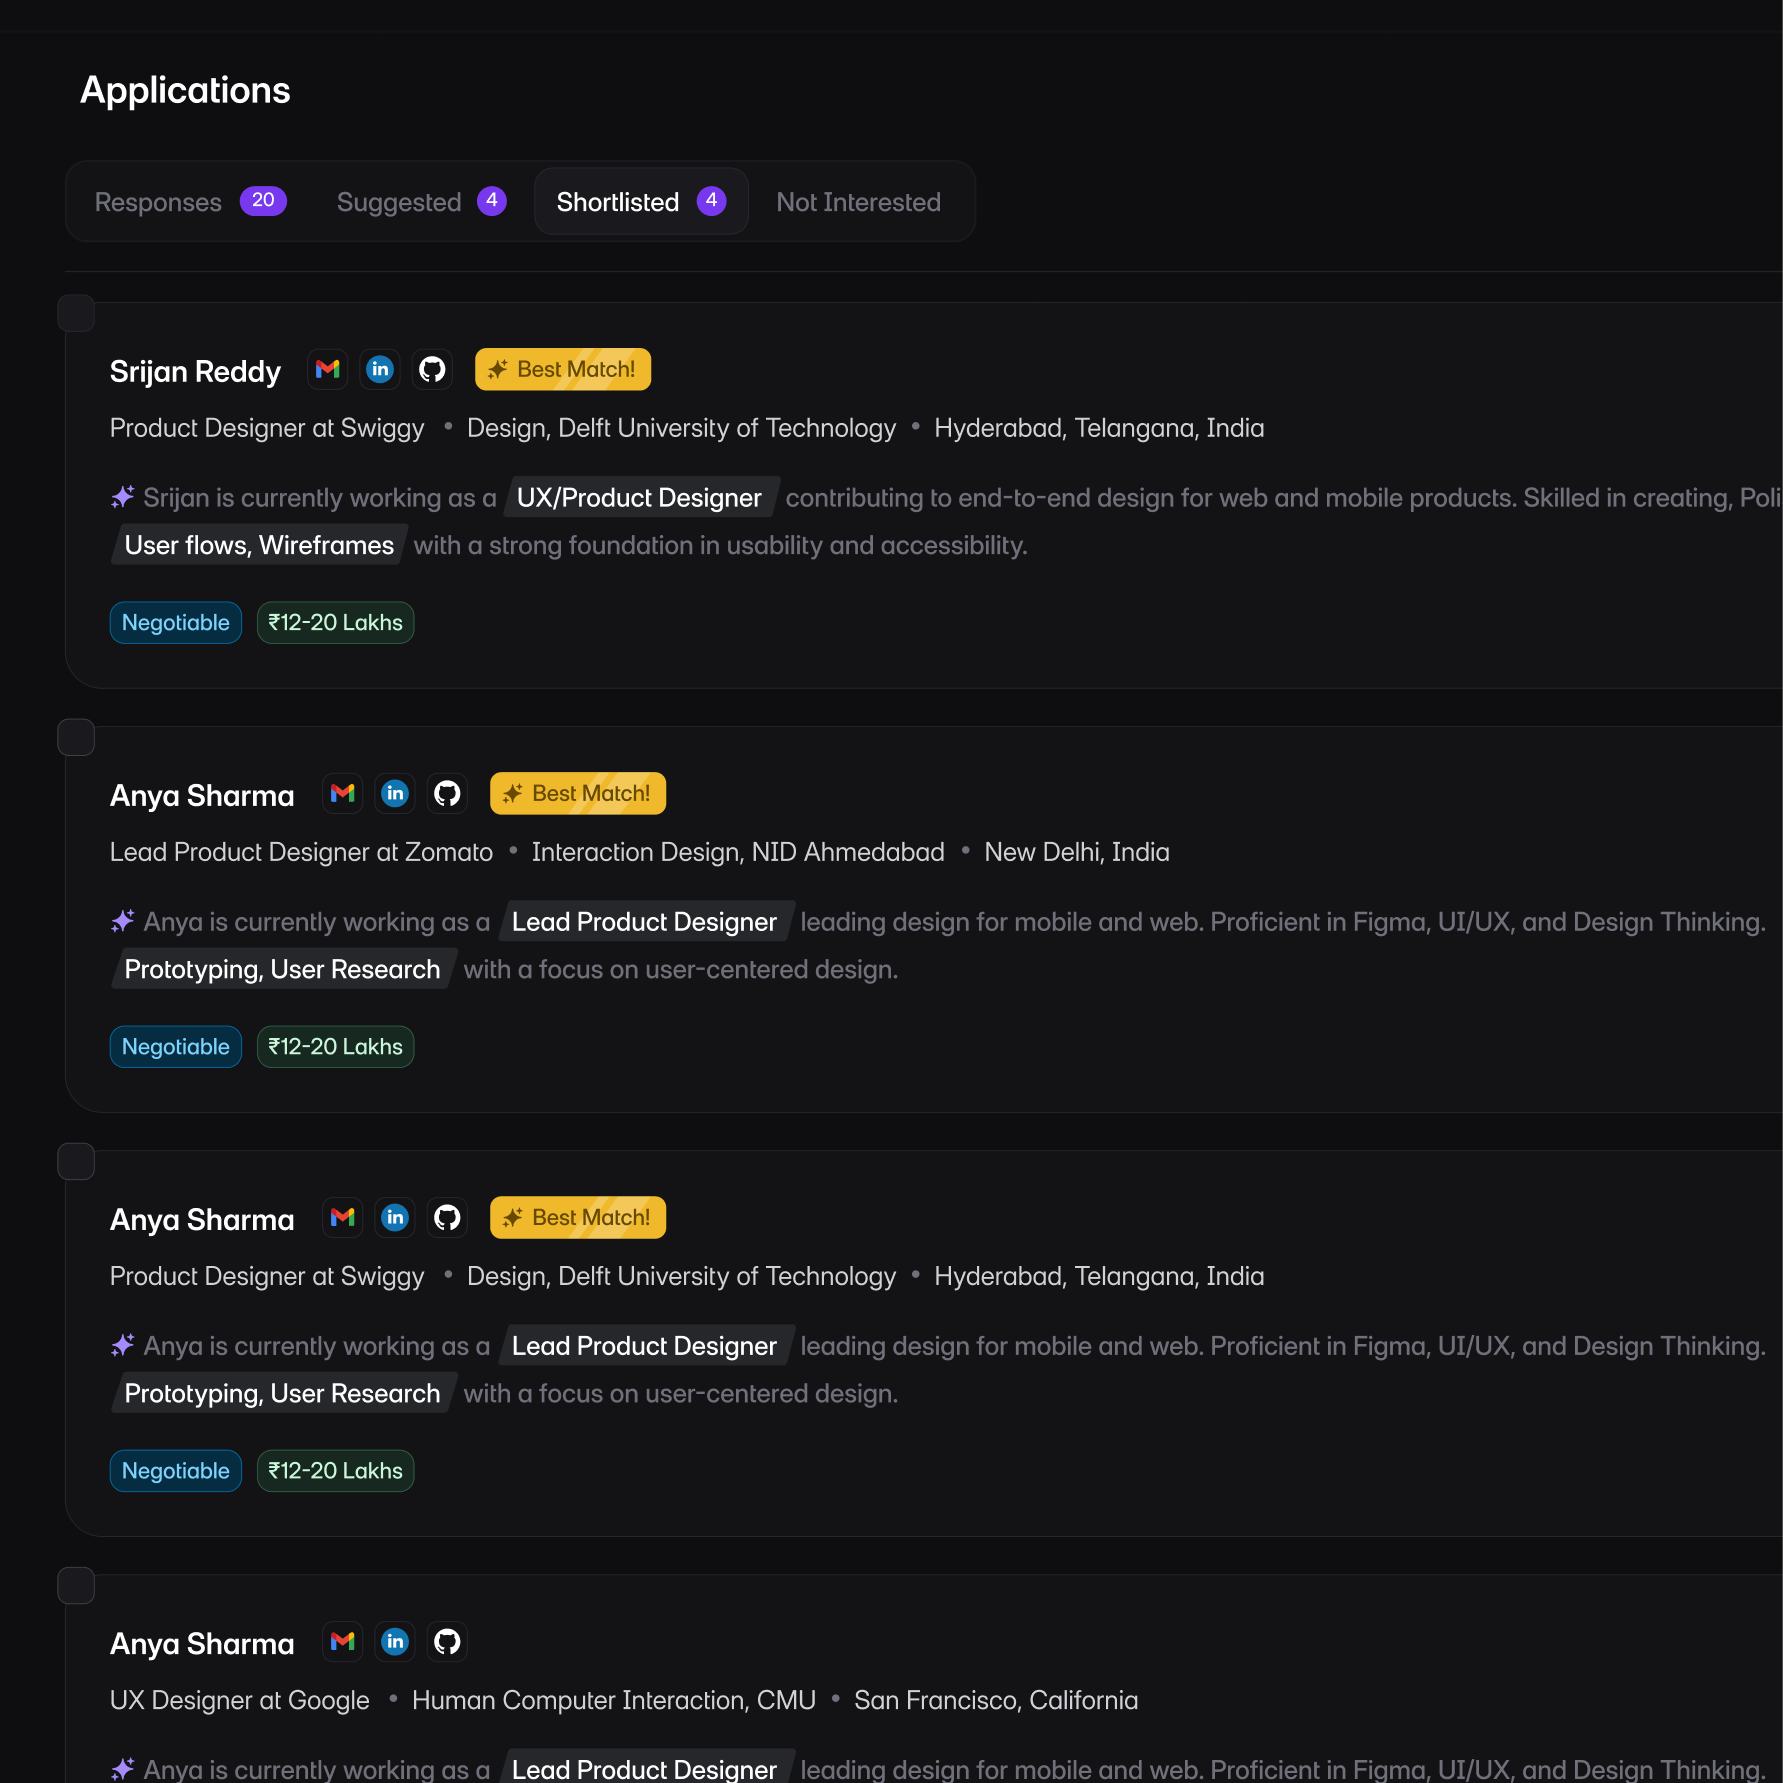
Task: Check the Anya Sharma Google card checkbox
Action: tap(77, 1585)
